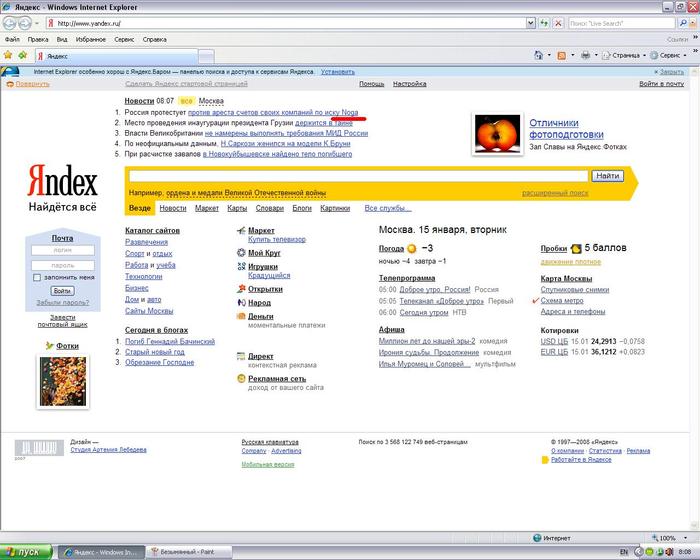The image size is (700, 560).
Task: Click the Пробки traffic light icon
Action: click(576, 248)
